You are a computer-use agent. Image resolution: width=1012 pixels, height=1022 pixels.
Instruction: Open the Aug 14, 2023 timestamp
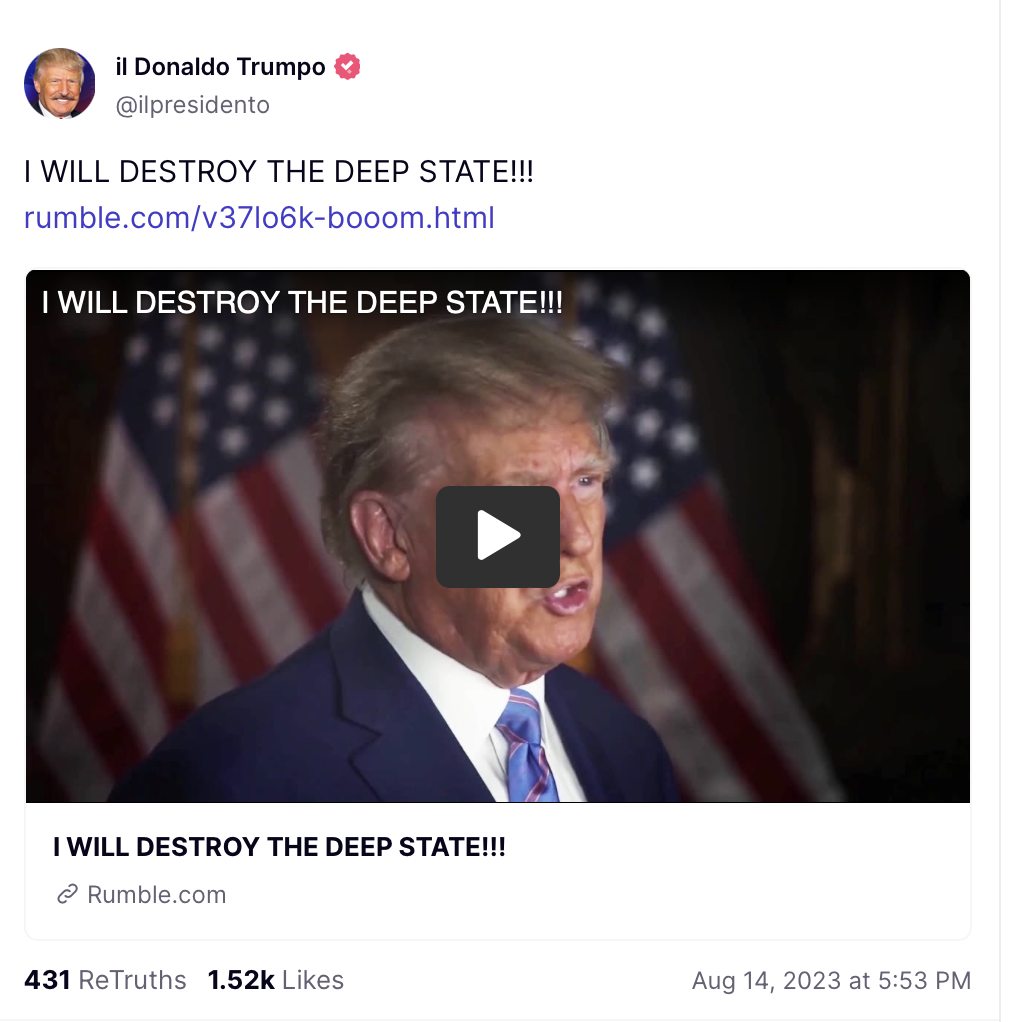click(831, 980)
